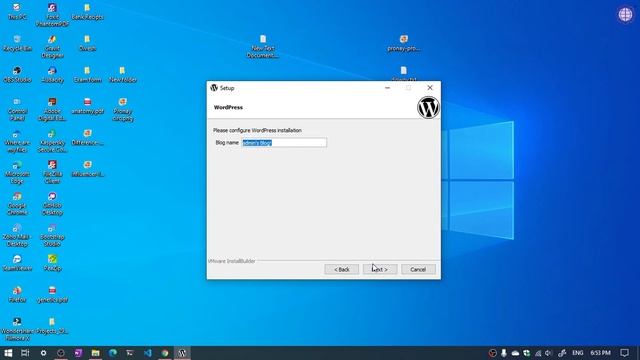Cancel the WordPress setup

[418, 269]
